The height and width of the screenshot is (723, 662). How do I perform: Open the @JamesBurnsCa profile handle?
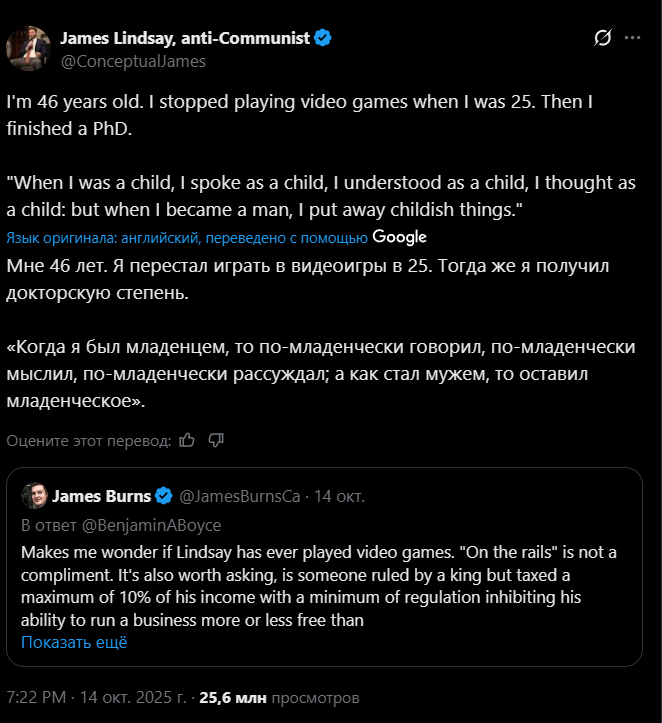pos(238,496)
